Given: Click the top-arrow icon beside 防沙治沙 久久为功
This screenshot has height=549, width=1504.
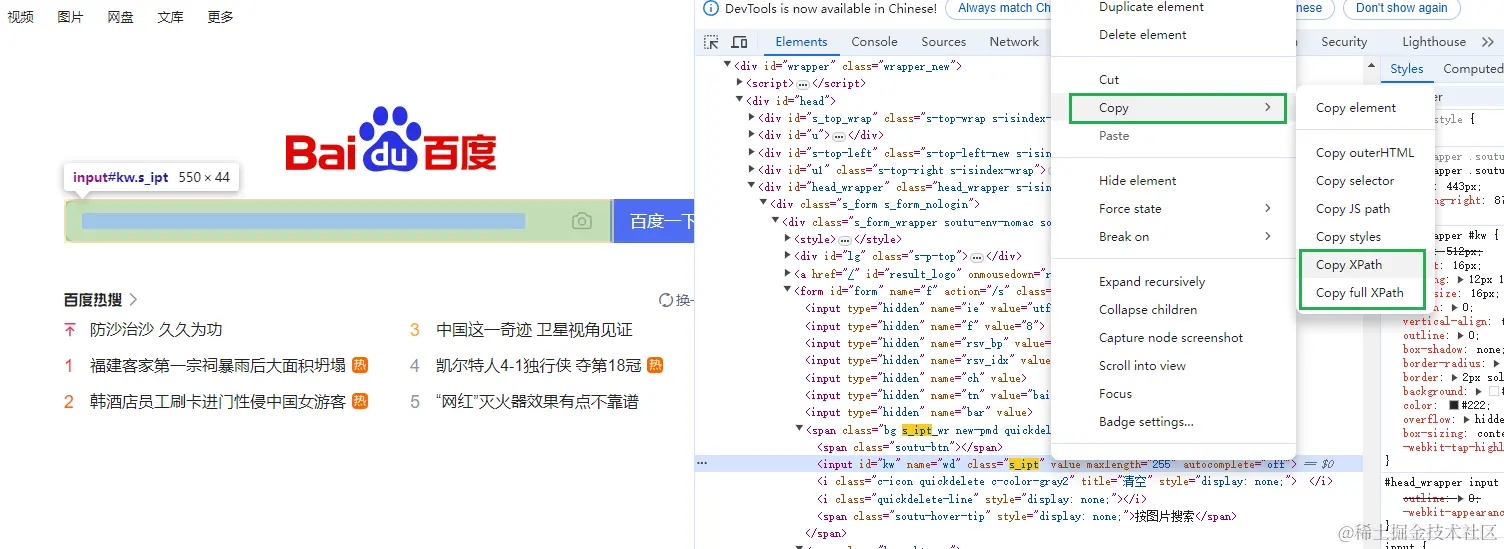Looking at the screenshot, I should coord(70,330).
